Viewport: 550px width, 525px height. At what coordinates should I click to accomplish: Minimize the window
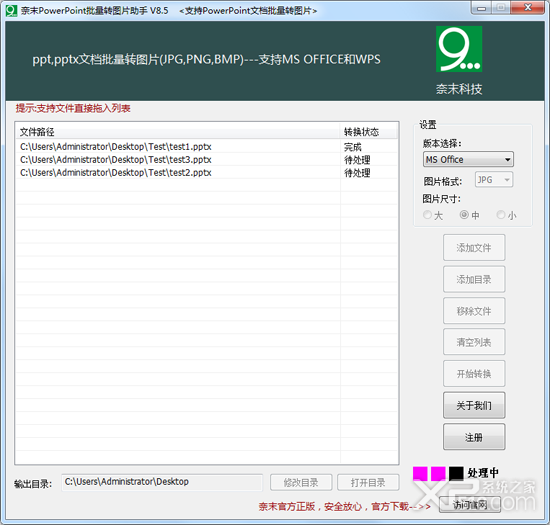click(x=481, y=8)
